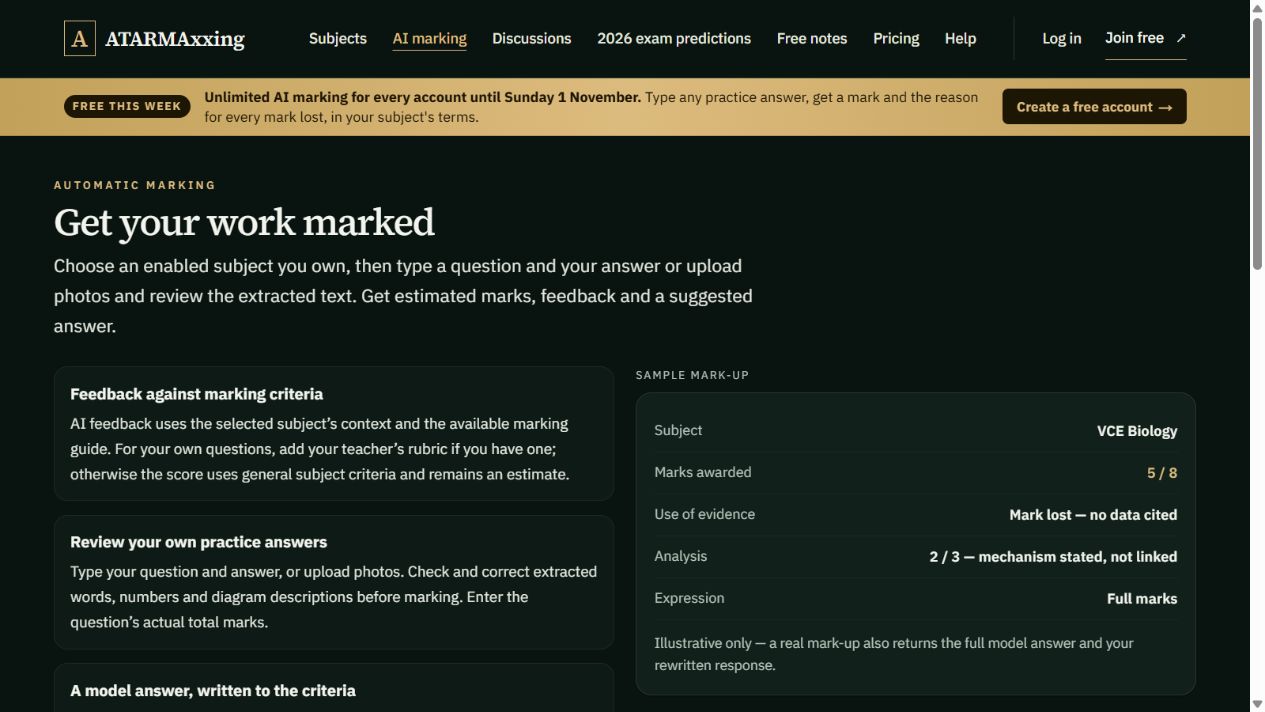Image resolution: width=1265 pixels, height=712 pixels.
Task: Select the AI marking nav item
Action: click(x=430, y=38)
